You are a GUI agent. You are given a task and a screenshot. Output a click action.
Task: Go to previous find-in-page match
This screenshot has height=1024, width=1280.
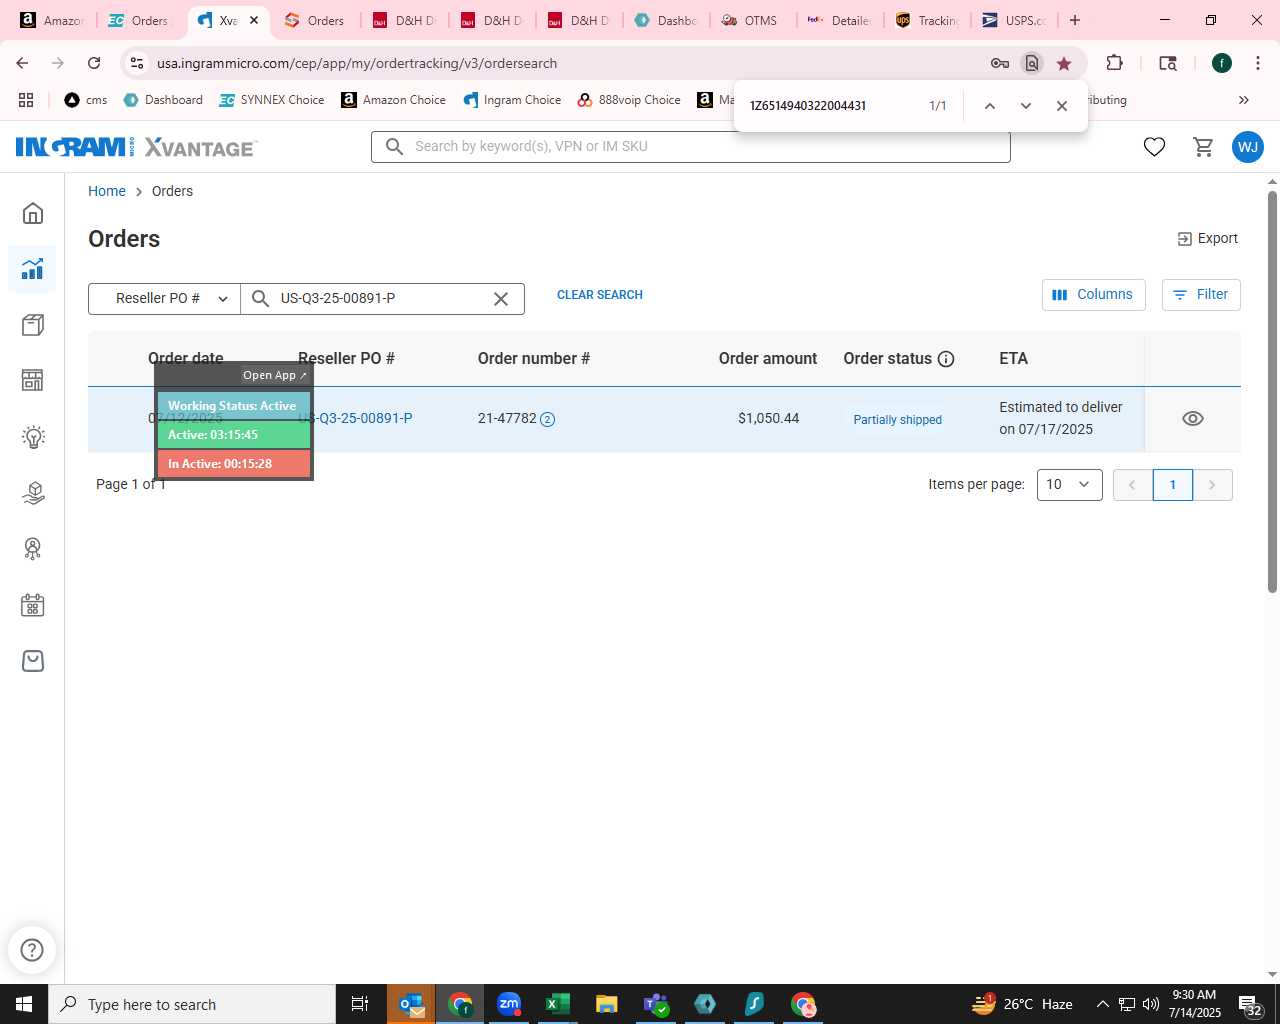pos(989,106)
